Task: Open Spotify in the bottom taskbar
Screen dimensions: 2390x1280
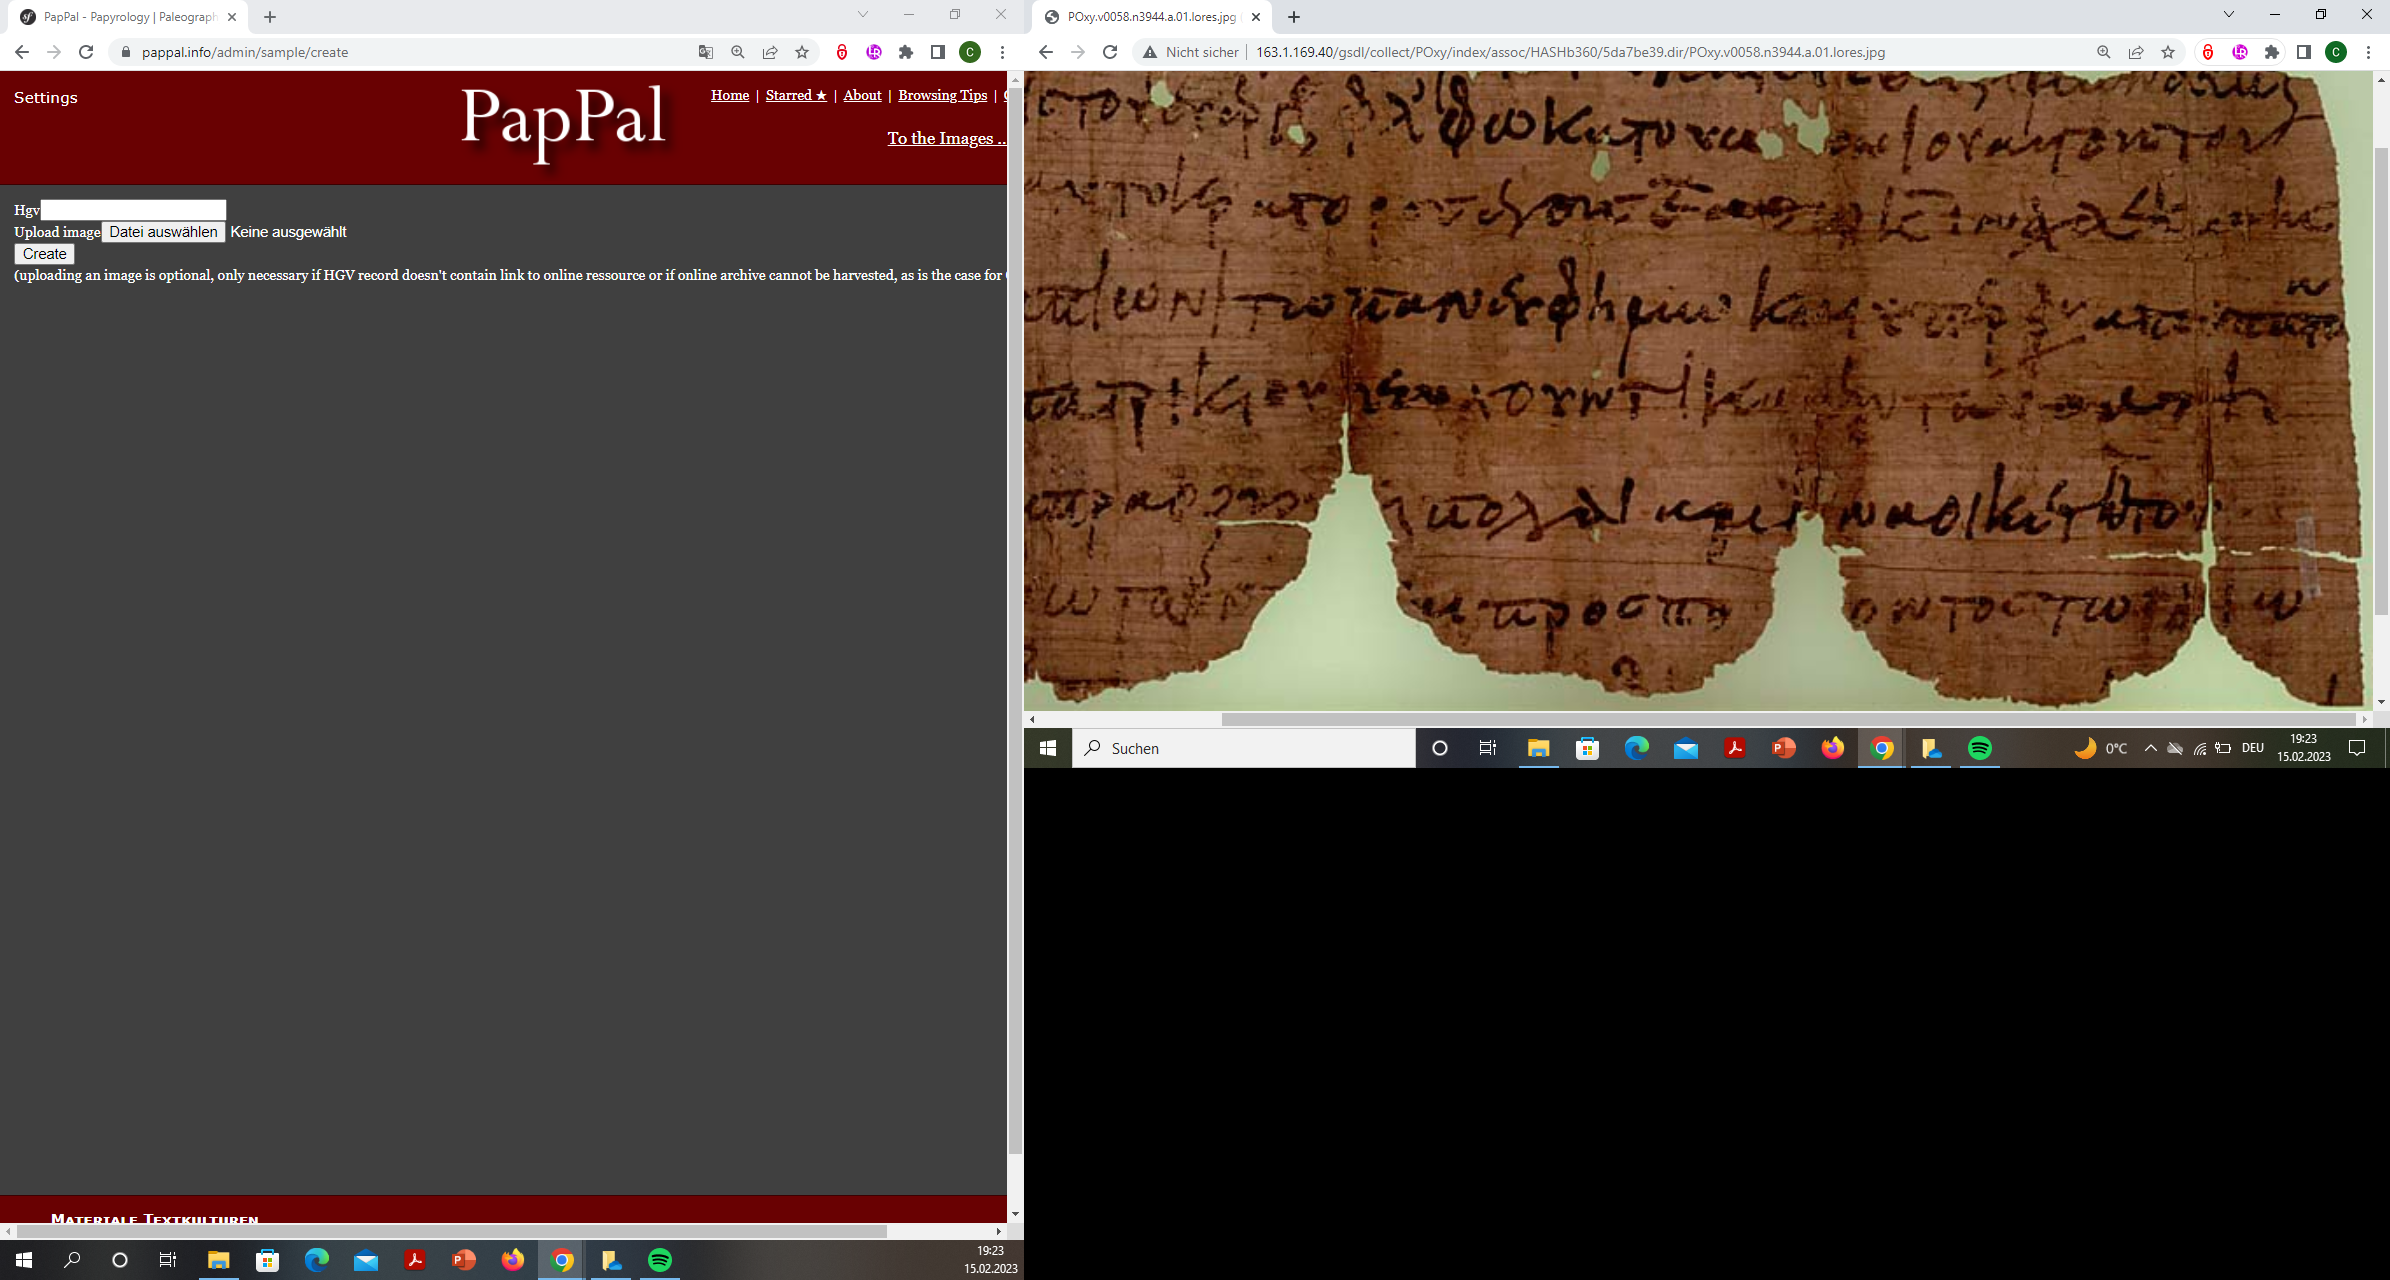Action: click(660, 1260)
